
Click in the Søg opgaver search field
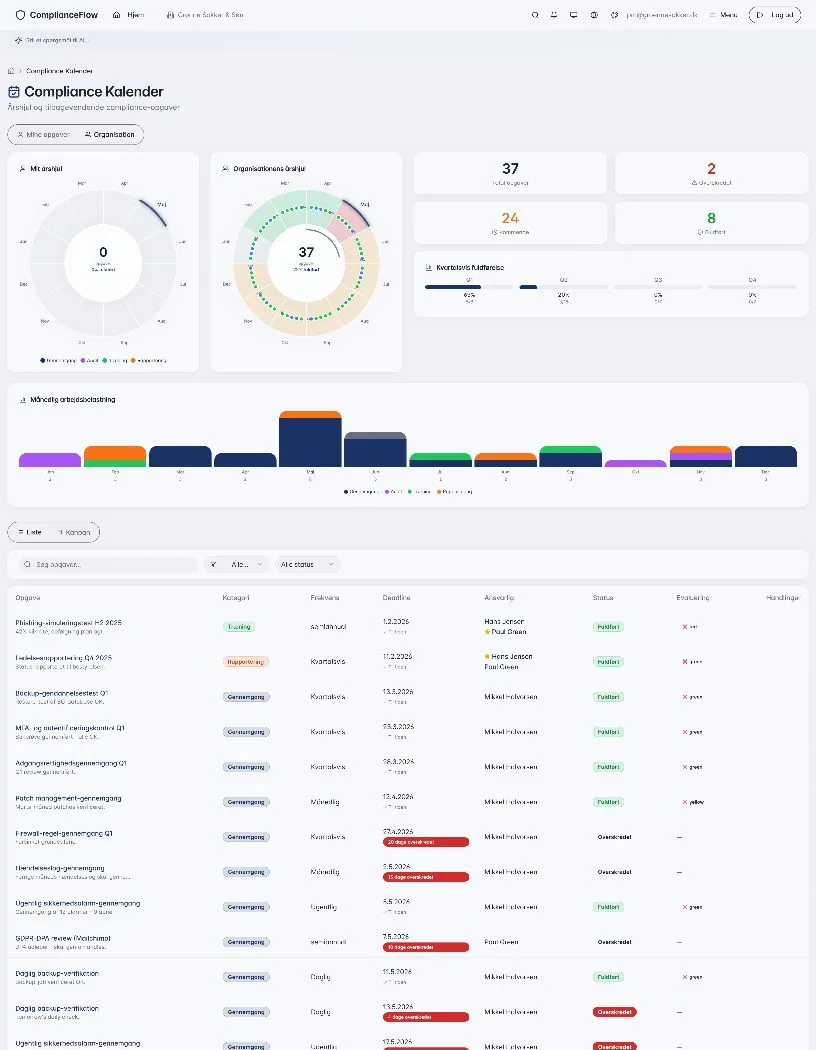[x=108, y=565]
